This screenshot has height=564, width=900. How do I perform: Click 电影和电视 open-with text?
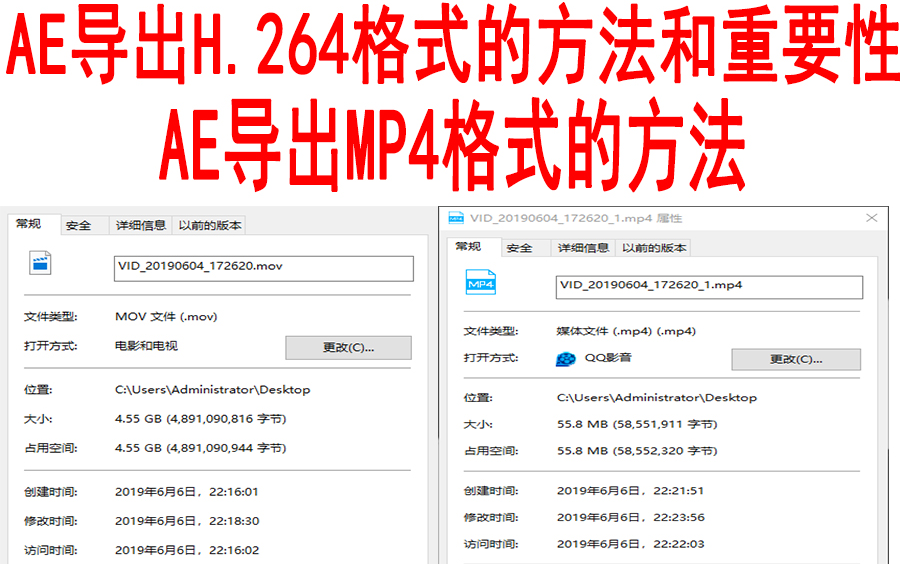click(x=146, y=346)
